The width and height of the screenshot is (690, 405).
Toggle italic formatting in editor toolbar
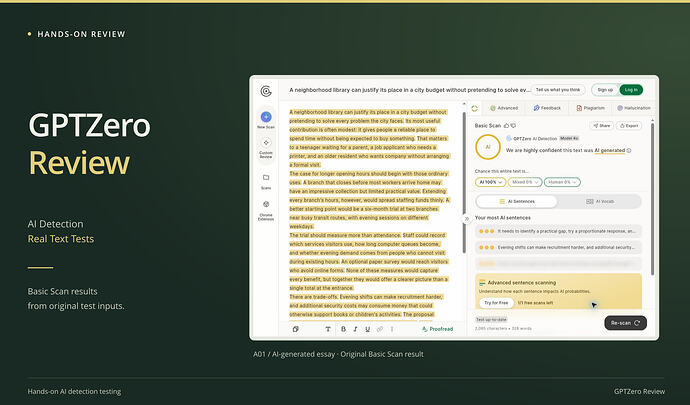(x=355, y=329)
